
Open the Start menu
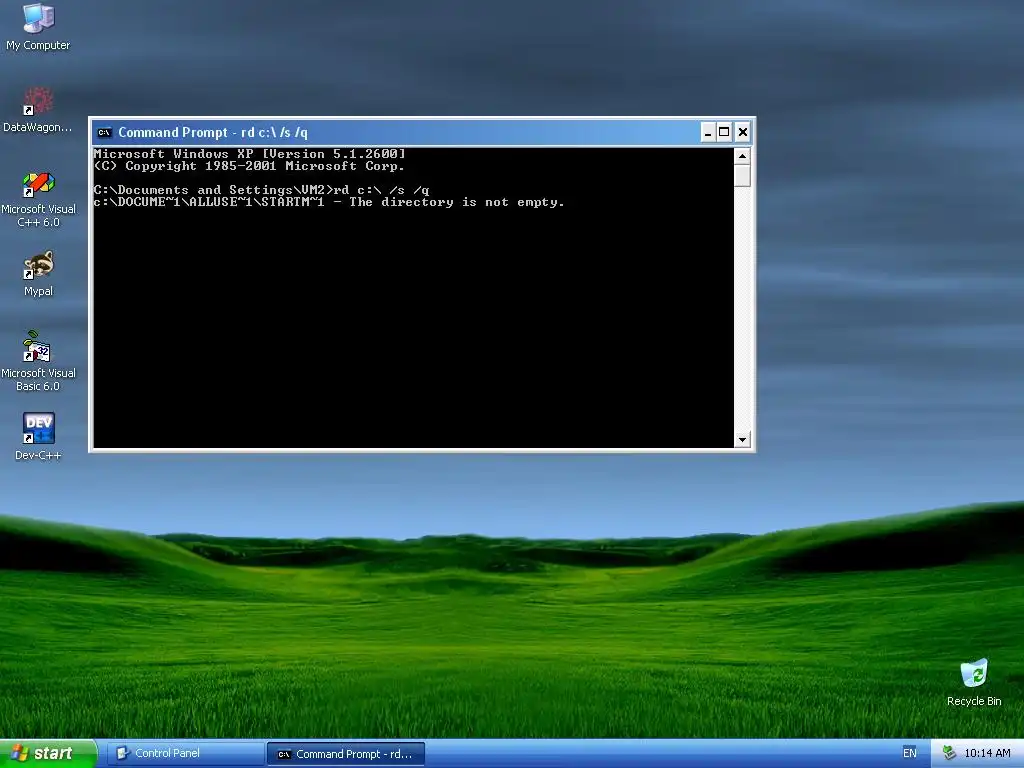pyautogui.click(x=48, y=754)
